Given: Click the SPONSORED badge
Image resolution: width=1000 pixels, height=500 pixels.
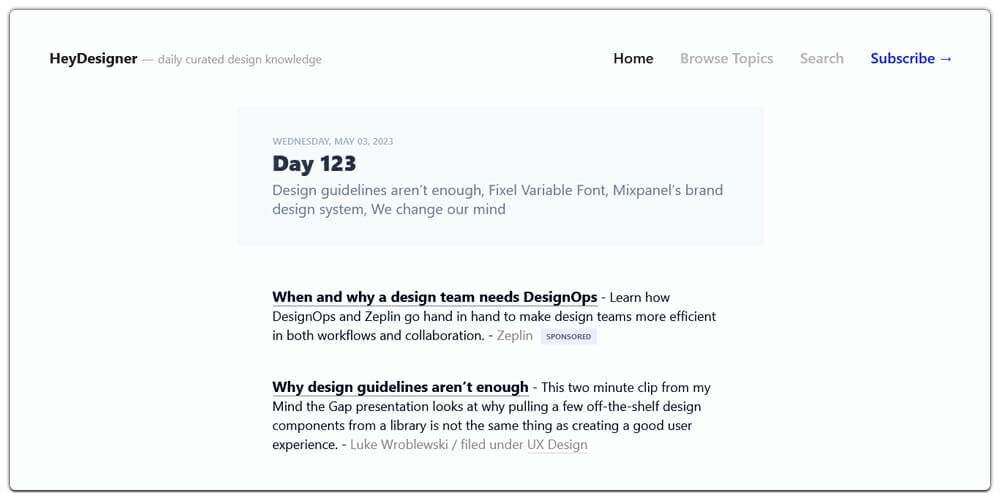Looking at the screenshot, I should point(568,337).
